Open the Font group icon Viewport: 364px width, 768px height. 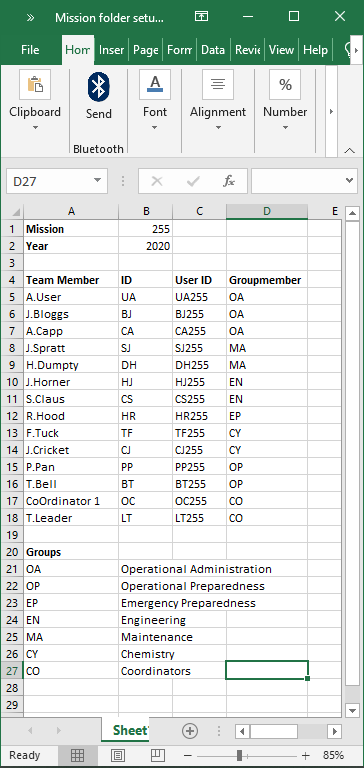155,84
